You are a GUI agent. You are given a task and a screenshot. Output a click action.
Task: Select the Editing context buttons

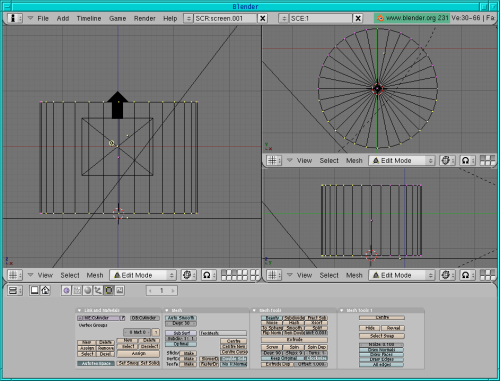(109, 291)
